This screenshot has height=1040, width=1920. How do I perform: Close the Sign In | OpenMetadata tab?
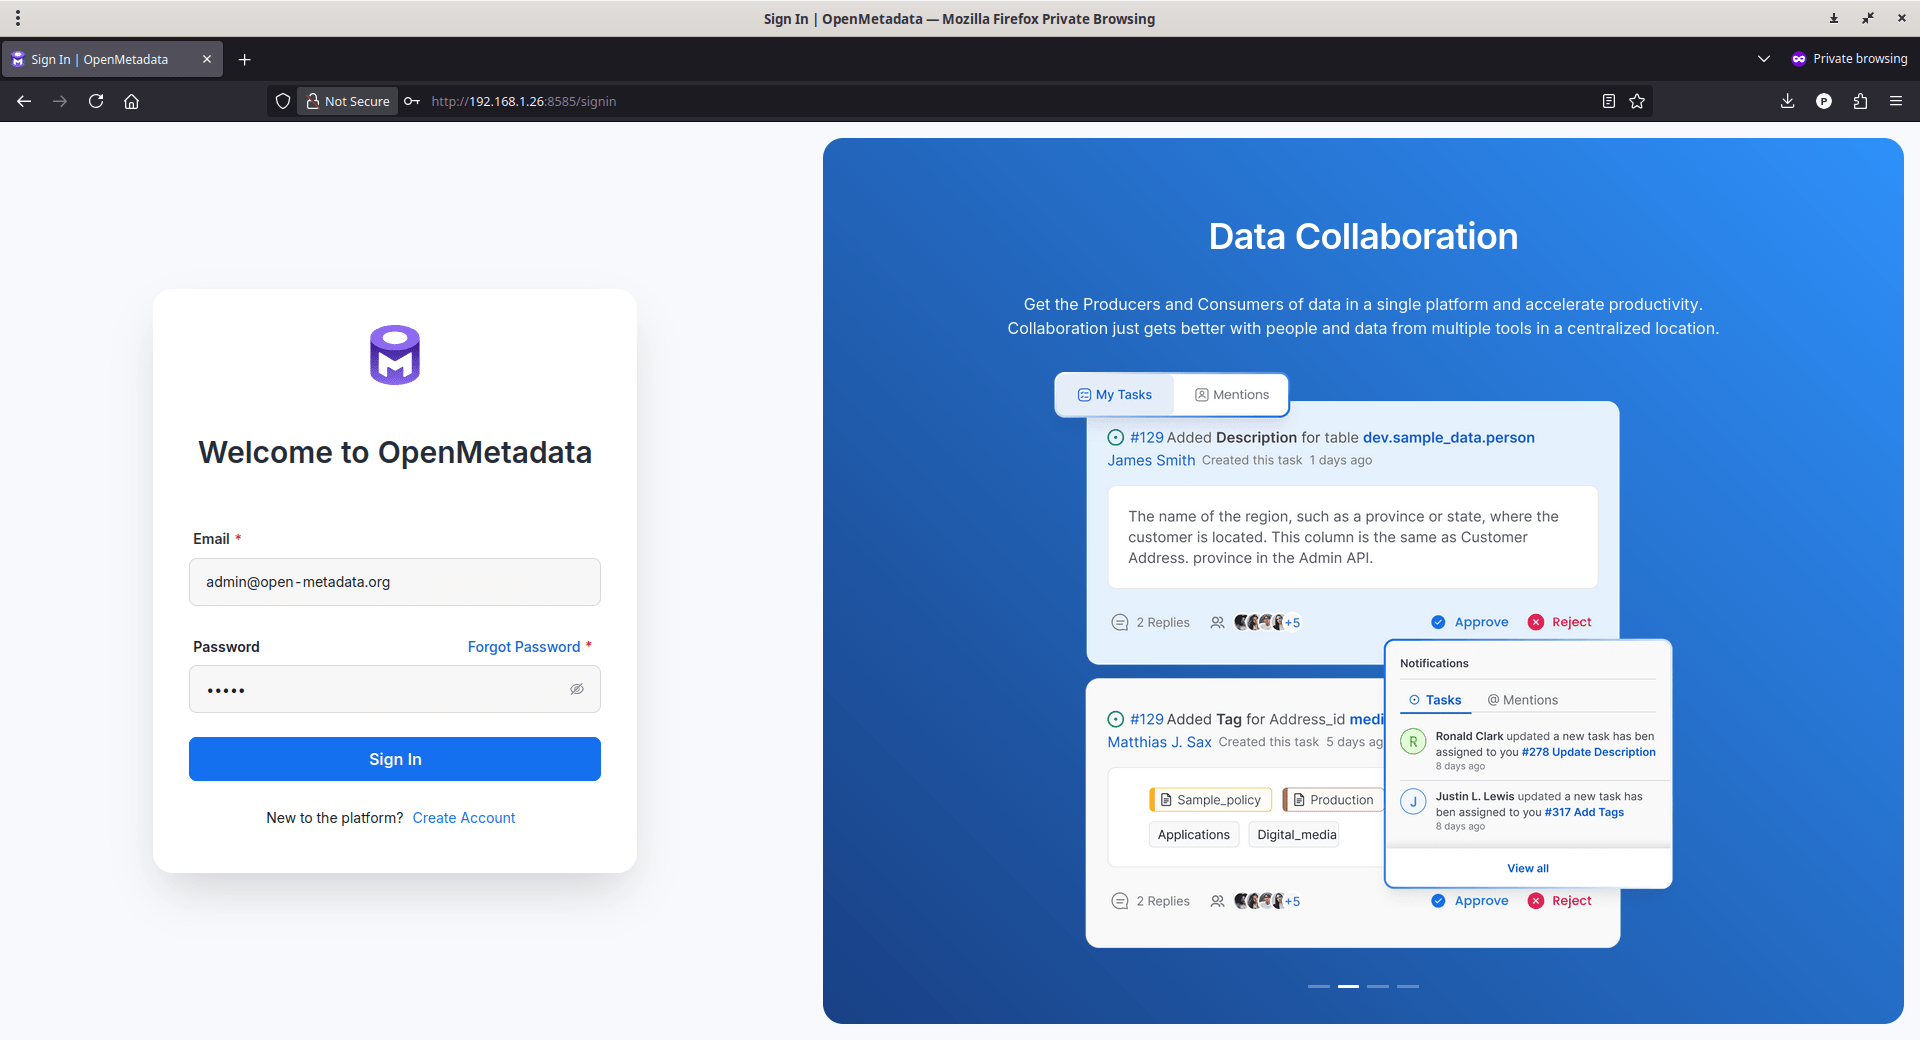(207, 59)
